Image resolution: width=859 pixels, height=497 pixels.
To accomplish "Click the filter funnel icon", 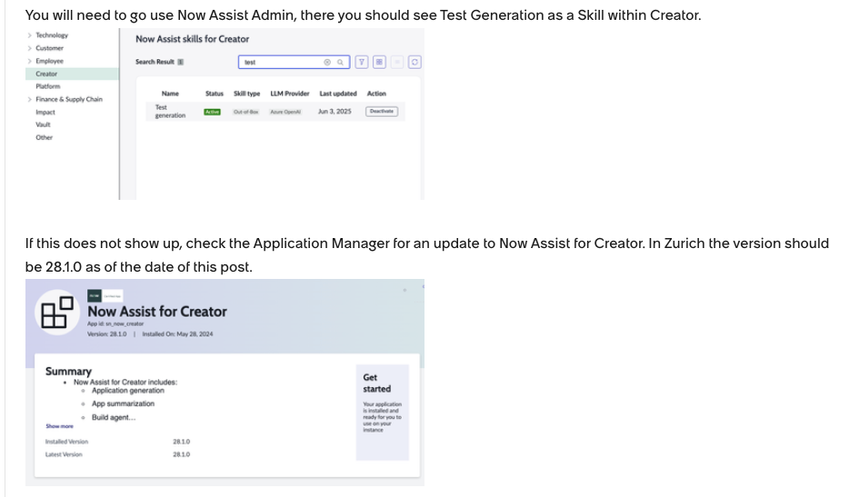I will tap(362, 62).
